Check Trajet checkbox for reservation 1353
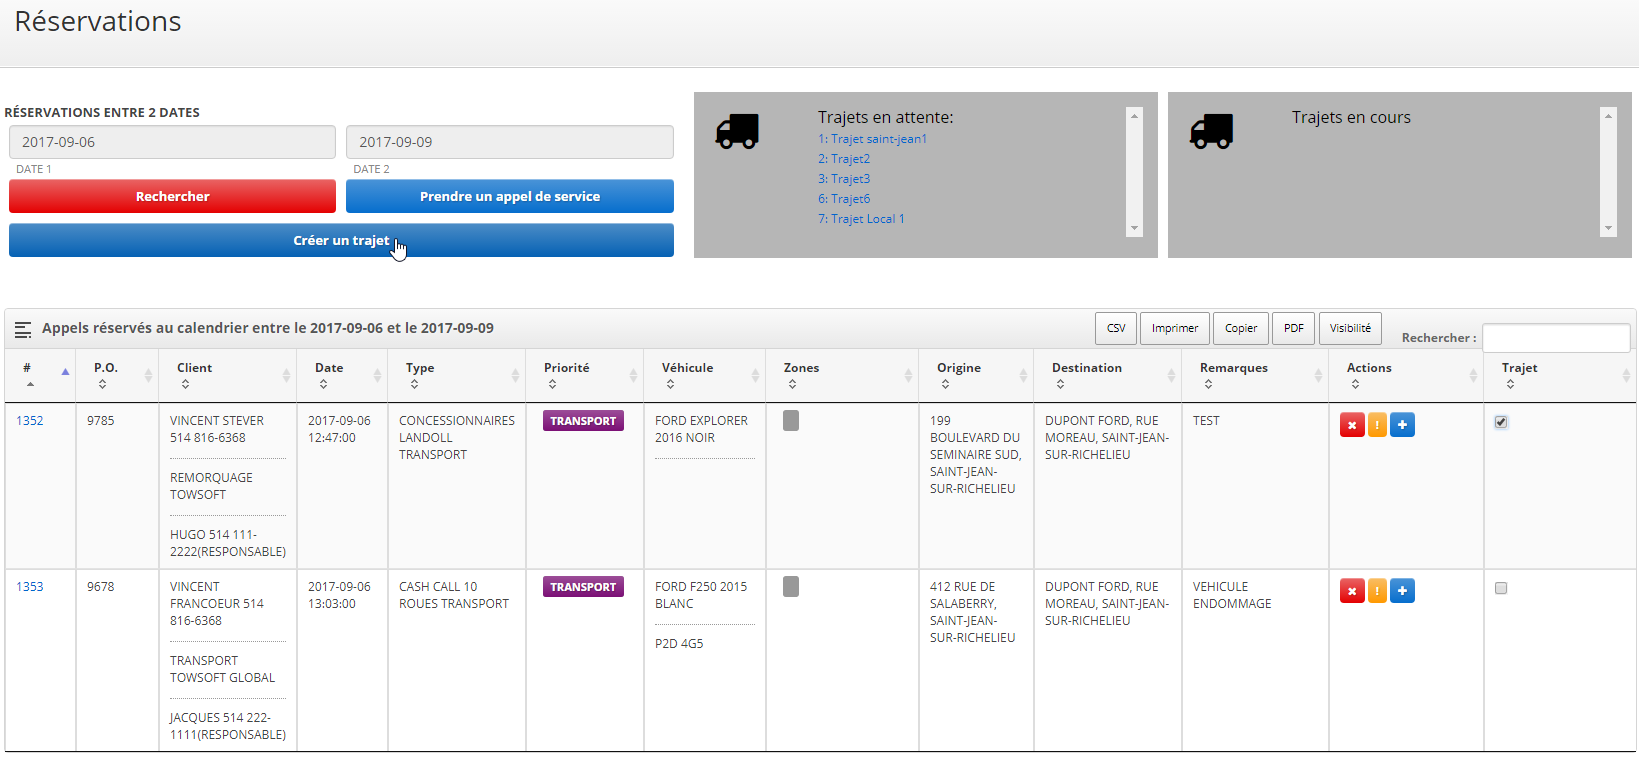This screenshot has height=764, width=1639. tap(1501, 588)
